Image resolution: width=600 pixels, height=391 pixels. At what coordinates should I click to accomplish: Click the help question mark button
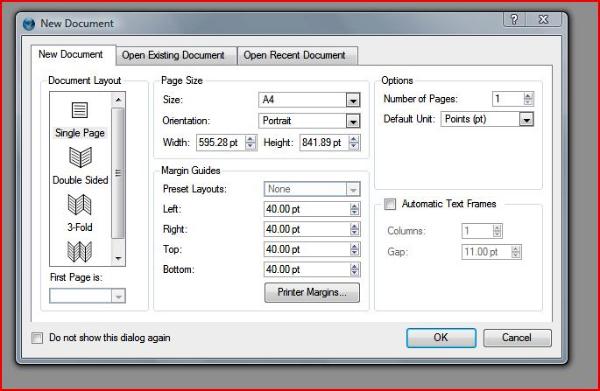pos(515,19)
